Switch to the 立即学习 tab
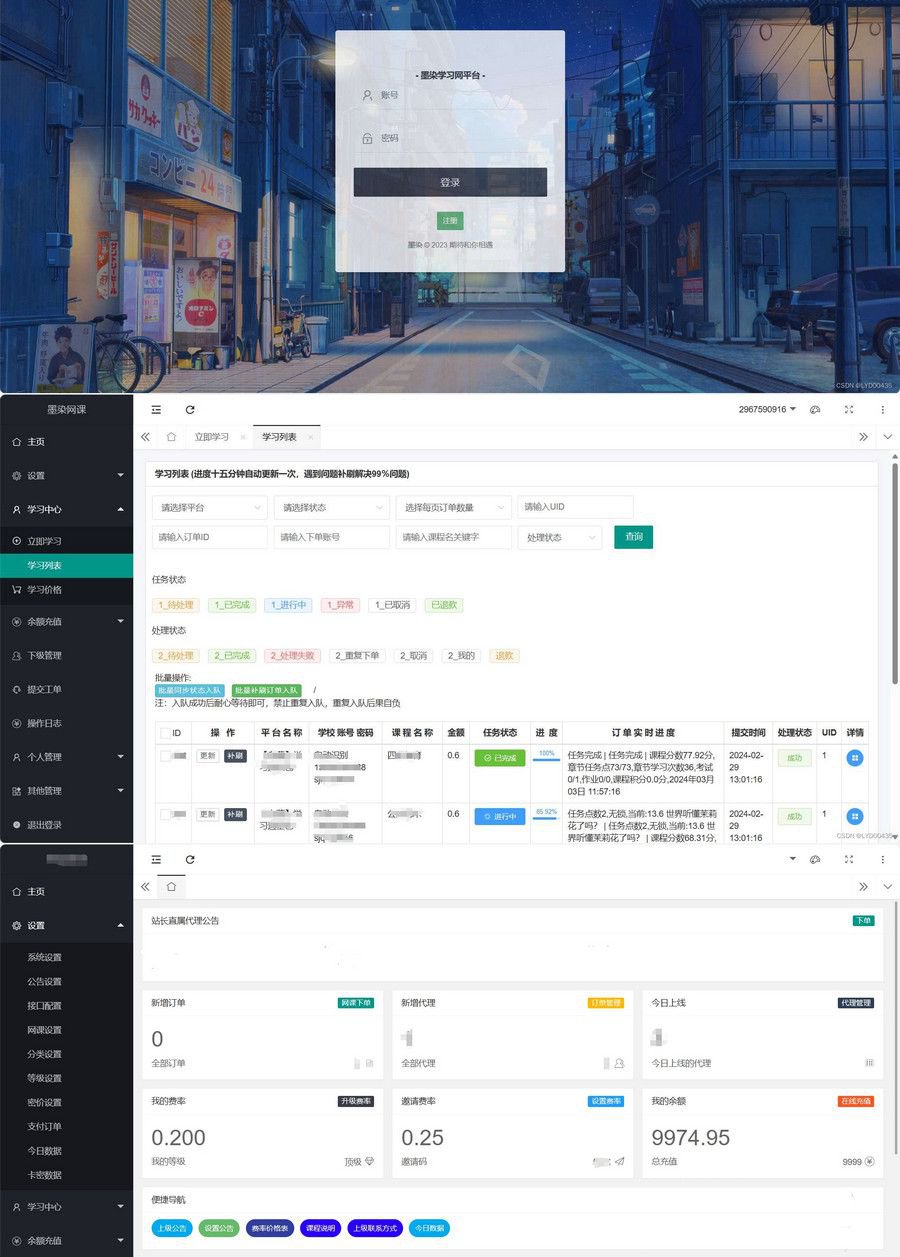 click(x=211, y=437)
